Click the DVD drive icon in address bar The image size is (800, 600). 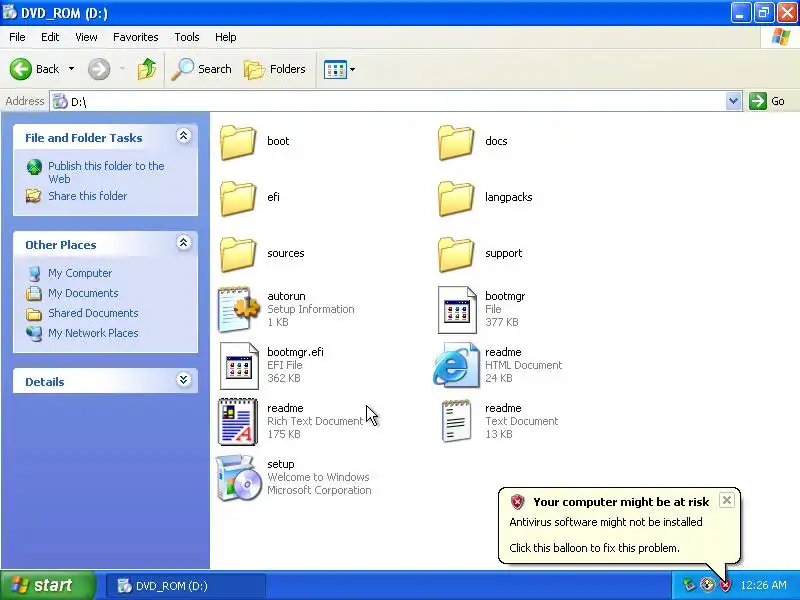click(x=60, y=101)
